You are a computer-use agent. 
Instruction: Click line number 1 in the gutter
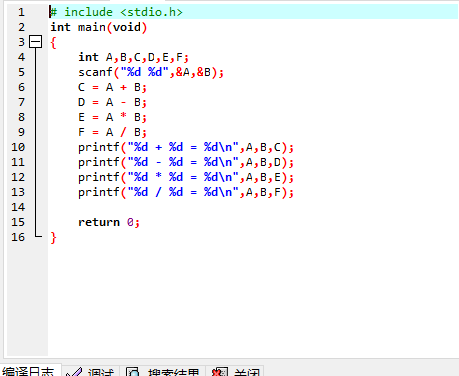[x=21, y=12]
